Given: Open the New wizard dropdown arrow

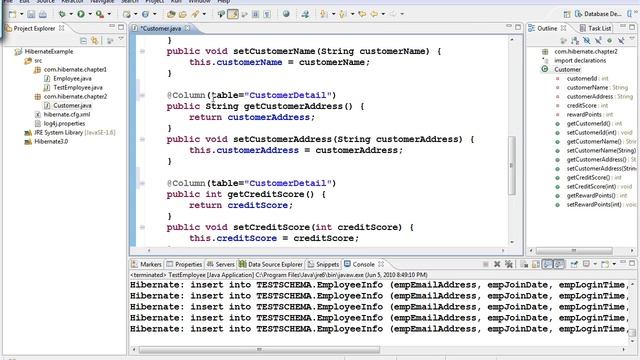Looking at the screenshot, I should click(x=21, y=14).
